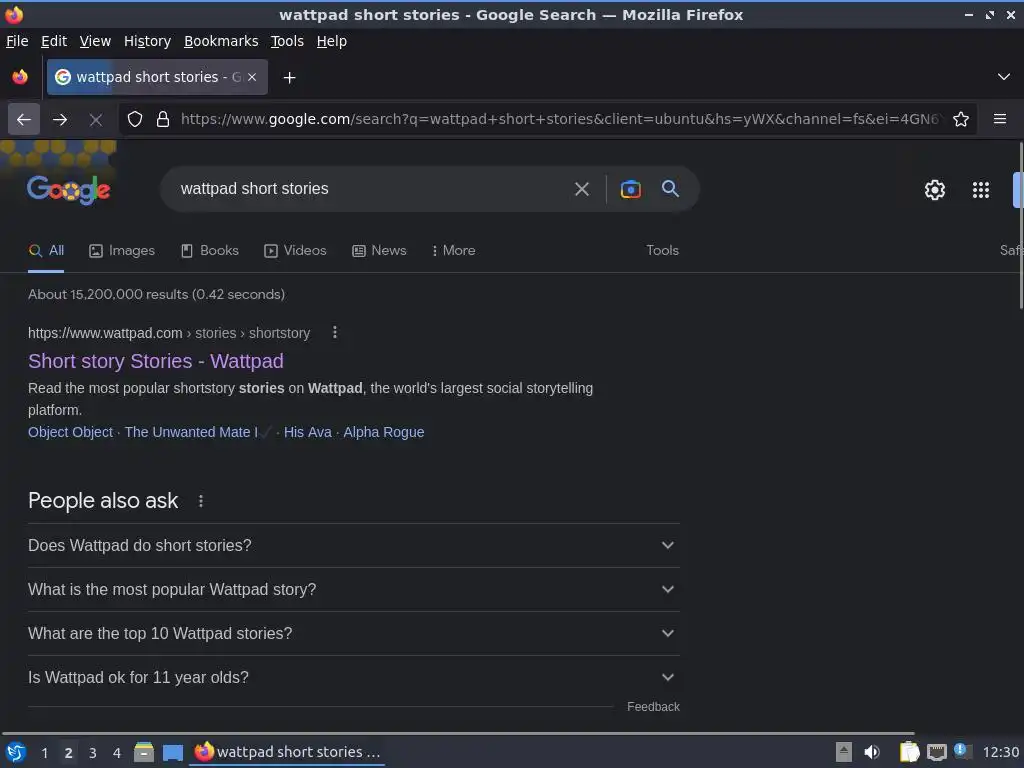Close the wattpad short stories tab
Screen dimensions: 1024x768
pyautogui.click(x=252, y=77)
